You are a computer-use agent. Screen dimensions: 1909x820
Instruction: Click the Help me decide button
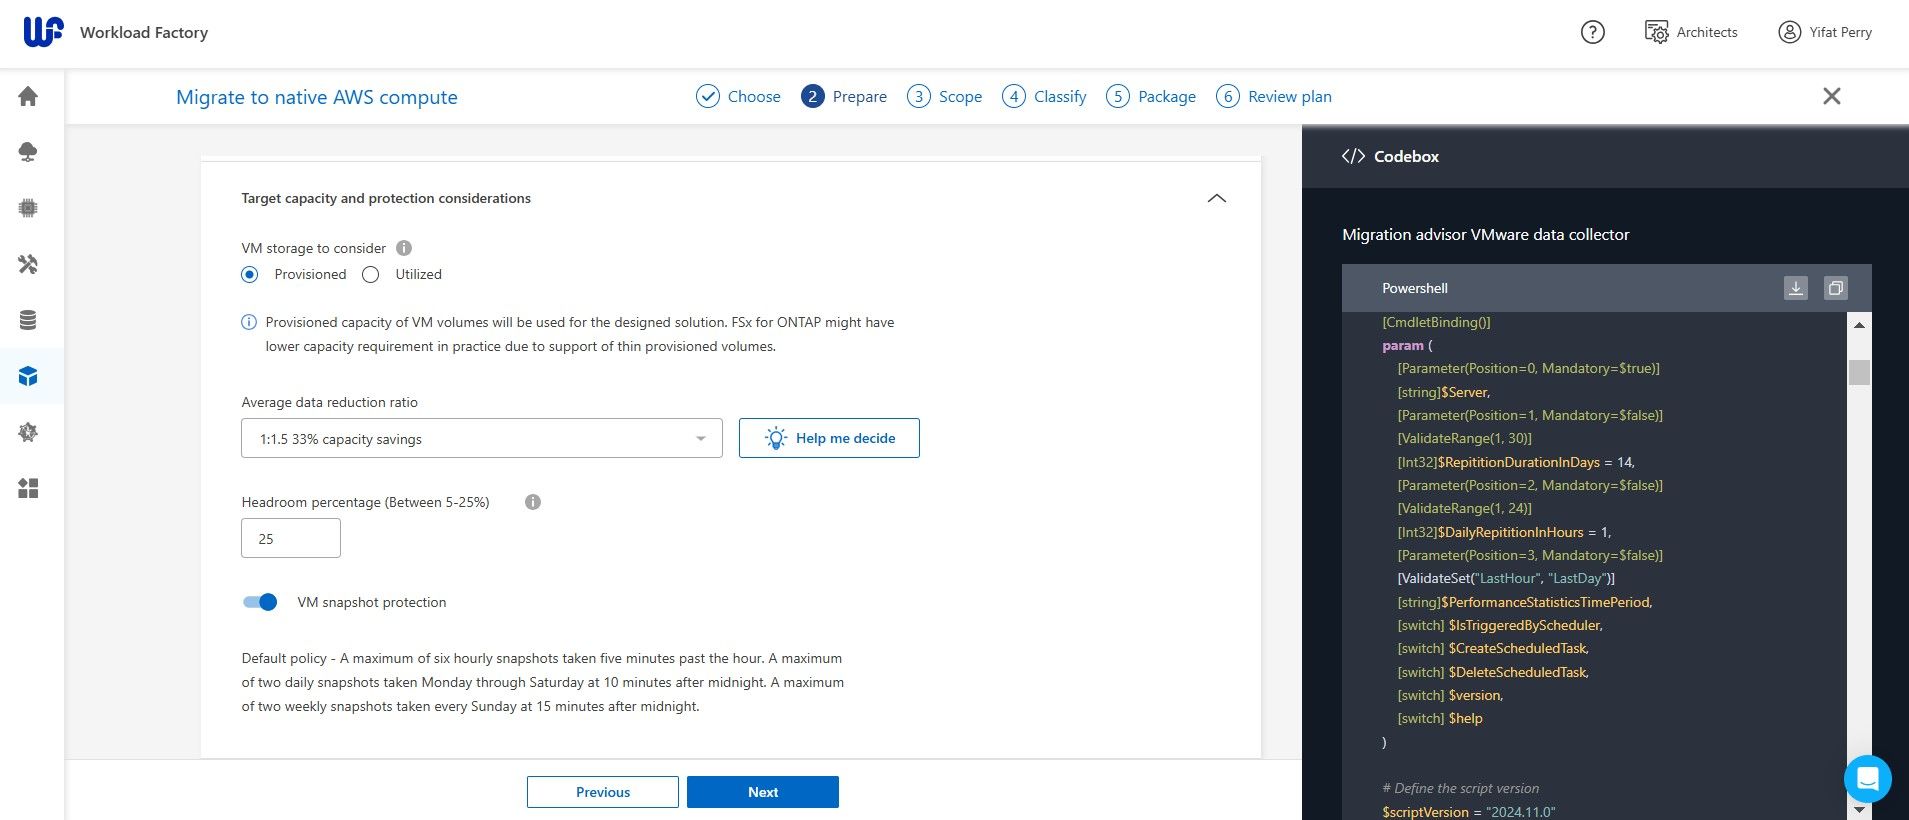[829, 438]
